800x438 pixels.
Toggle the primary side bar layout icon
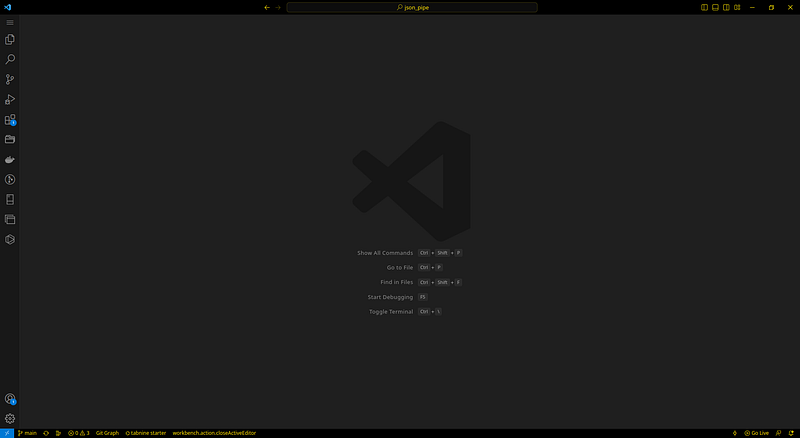pyautogui.click(x=704, y=7)
